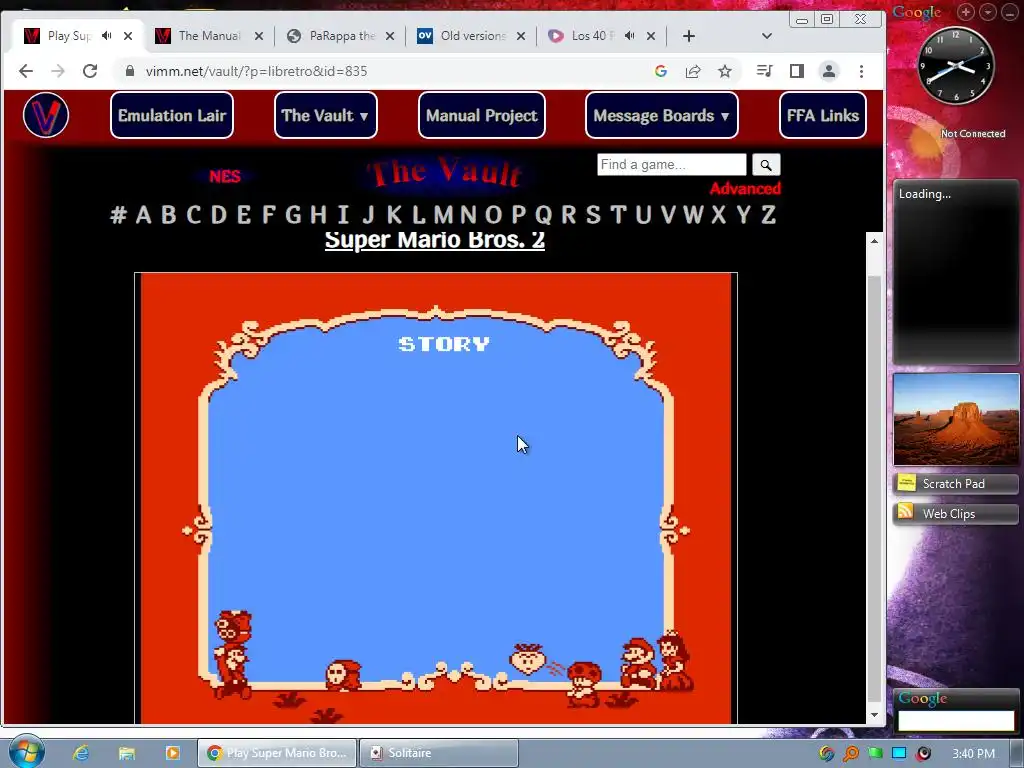The height and width of the screenshot is (768, 1024).
Task: Click the magnifier search button
Action: point(766,165)
